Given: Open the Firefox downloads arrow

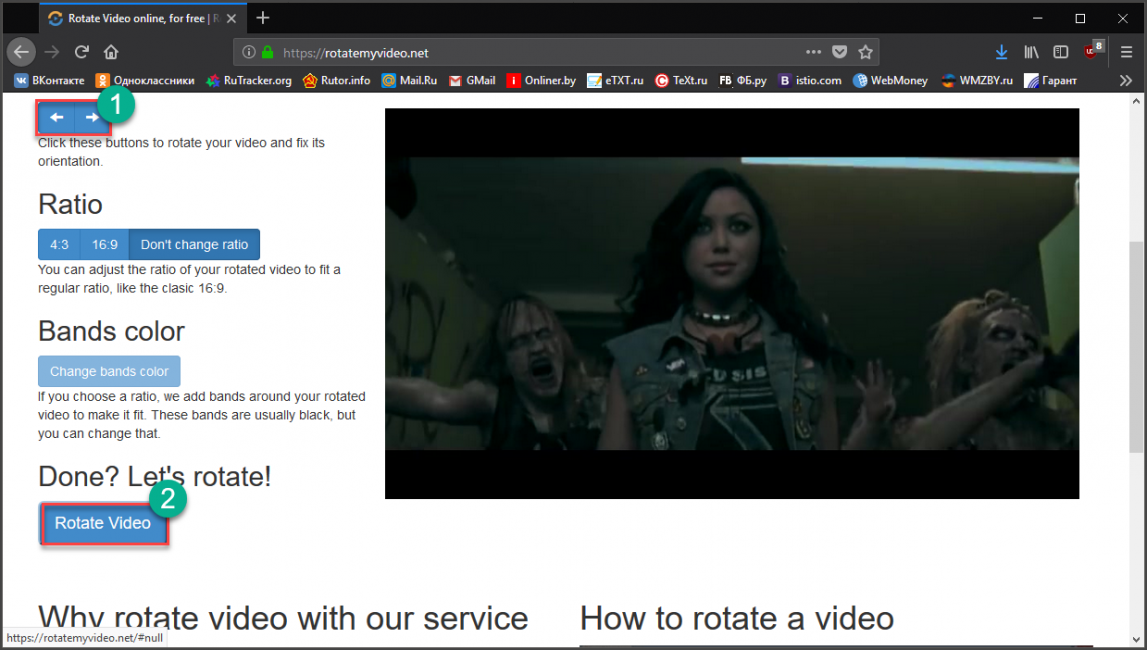Looking at the screenshot, I should pos(1002,52).
